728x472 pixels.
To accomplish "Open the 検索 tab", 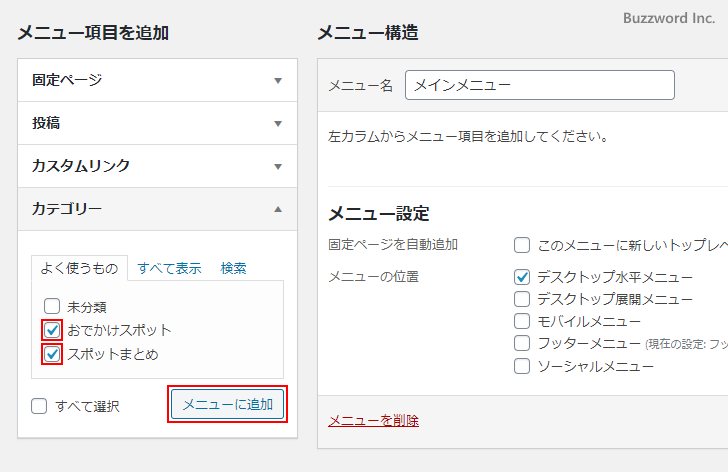I will point(234,267).
